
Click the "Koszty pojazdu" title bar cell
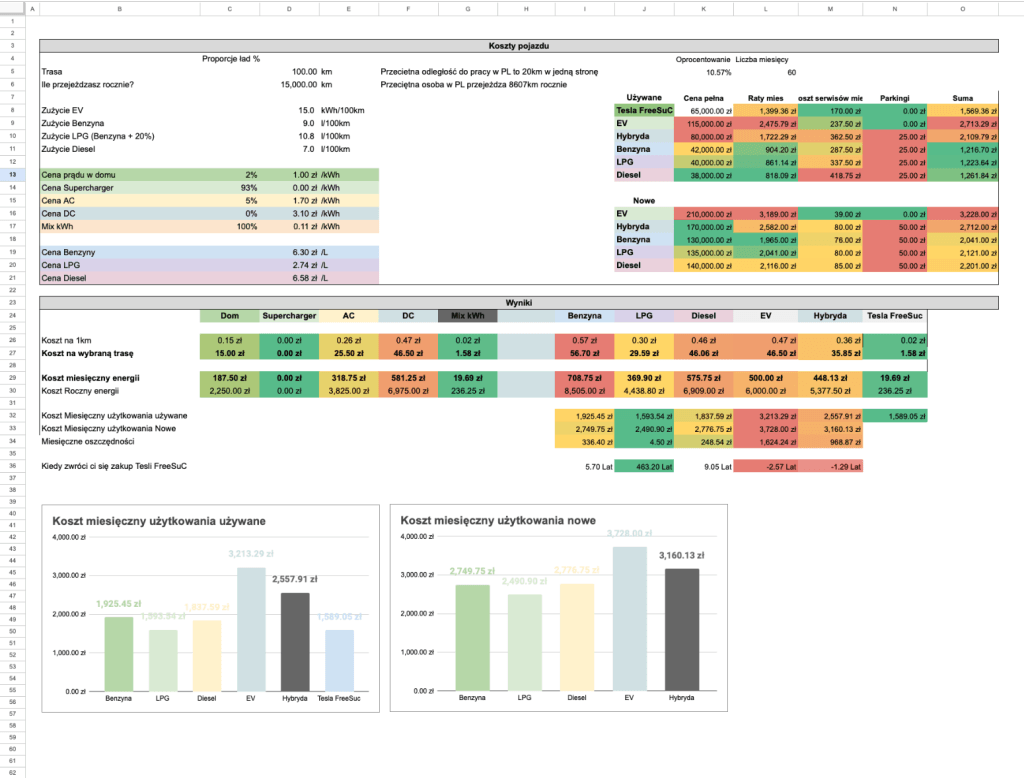click(519, 46)
